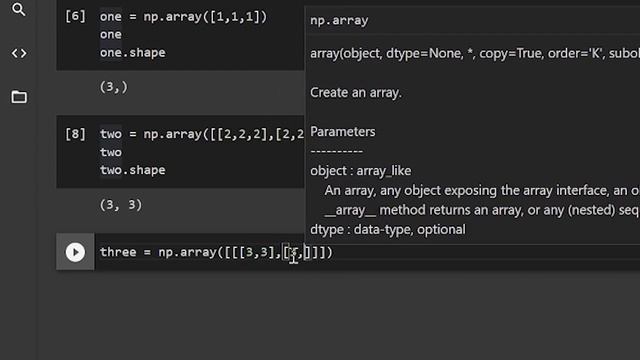Click line 'one = np.array([1,1,1])'

(x=183, y=17)
